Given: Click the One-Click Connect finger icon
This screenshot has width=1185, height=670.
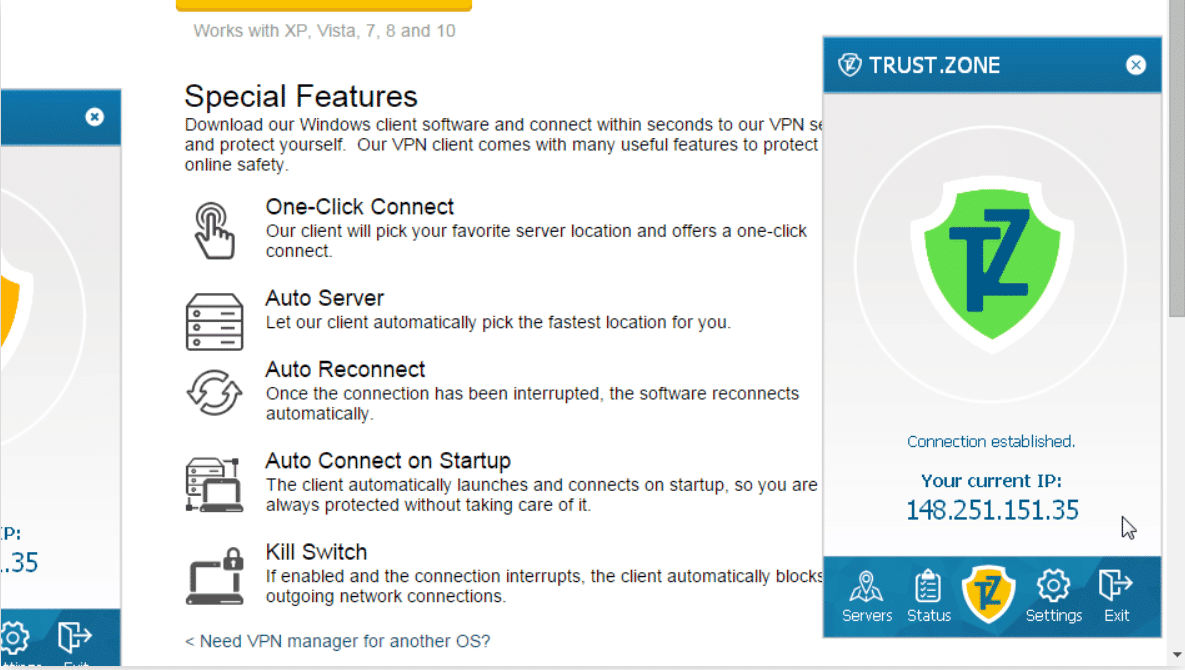Looking at the screenshot, I should 214,230.
